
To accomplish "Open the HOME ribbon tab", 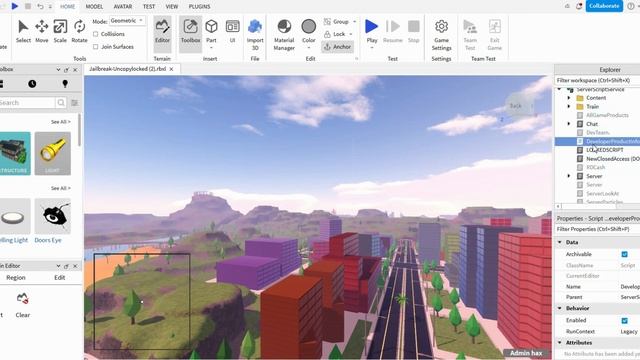I will (67, 7).
